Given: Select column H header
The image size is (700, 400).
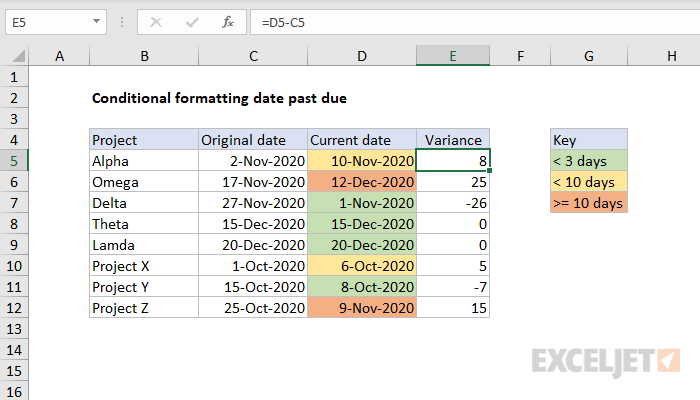Looking at the screenshot, I should tap(664, 56).
